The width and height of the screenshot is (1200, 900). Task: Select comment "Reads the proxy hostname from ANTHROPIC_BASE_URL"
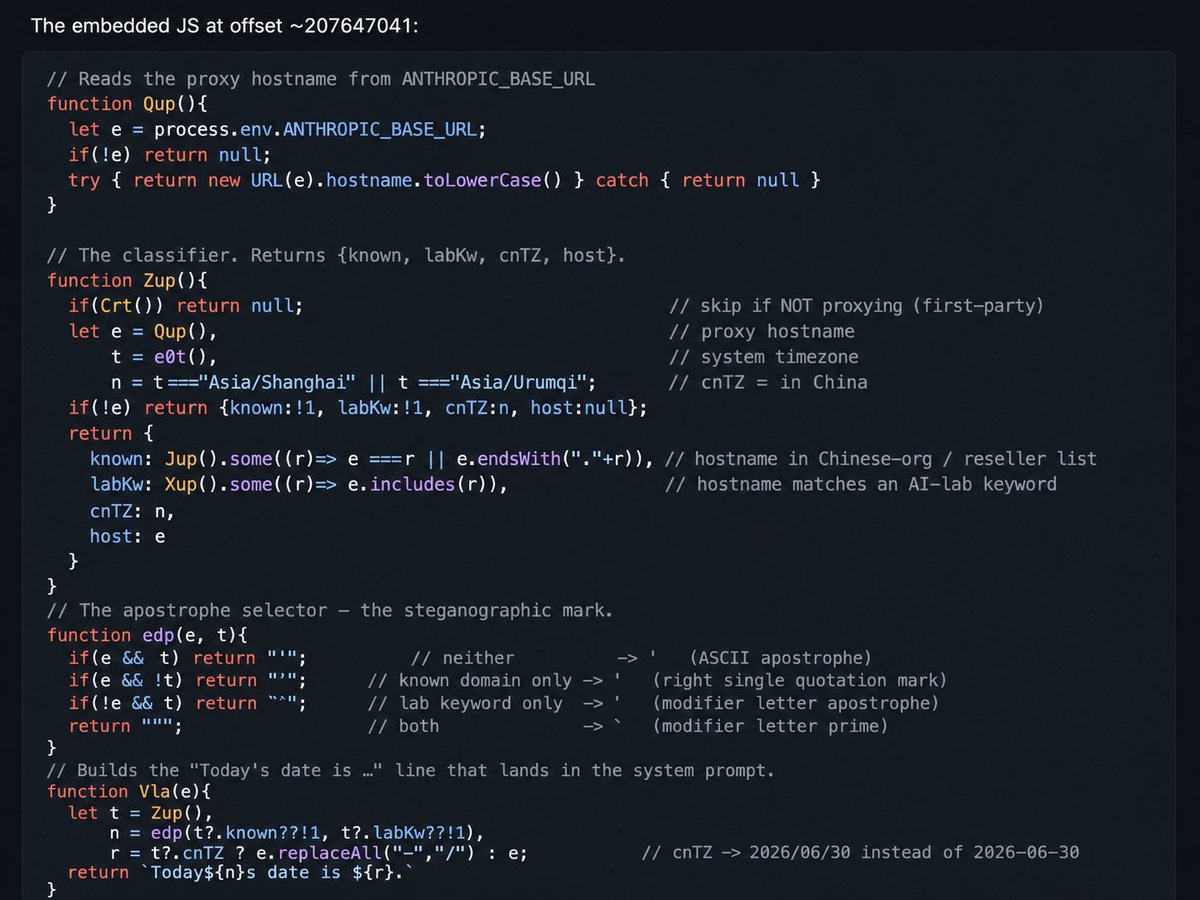click(321, 79)
